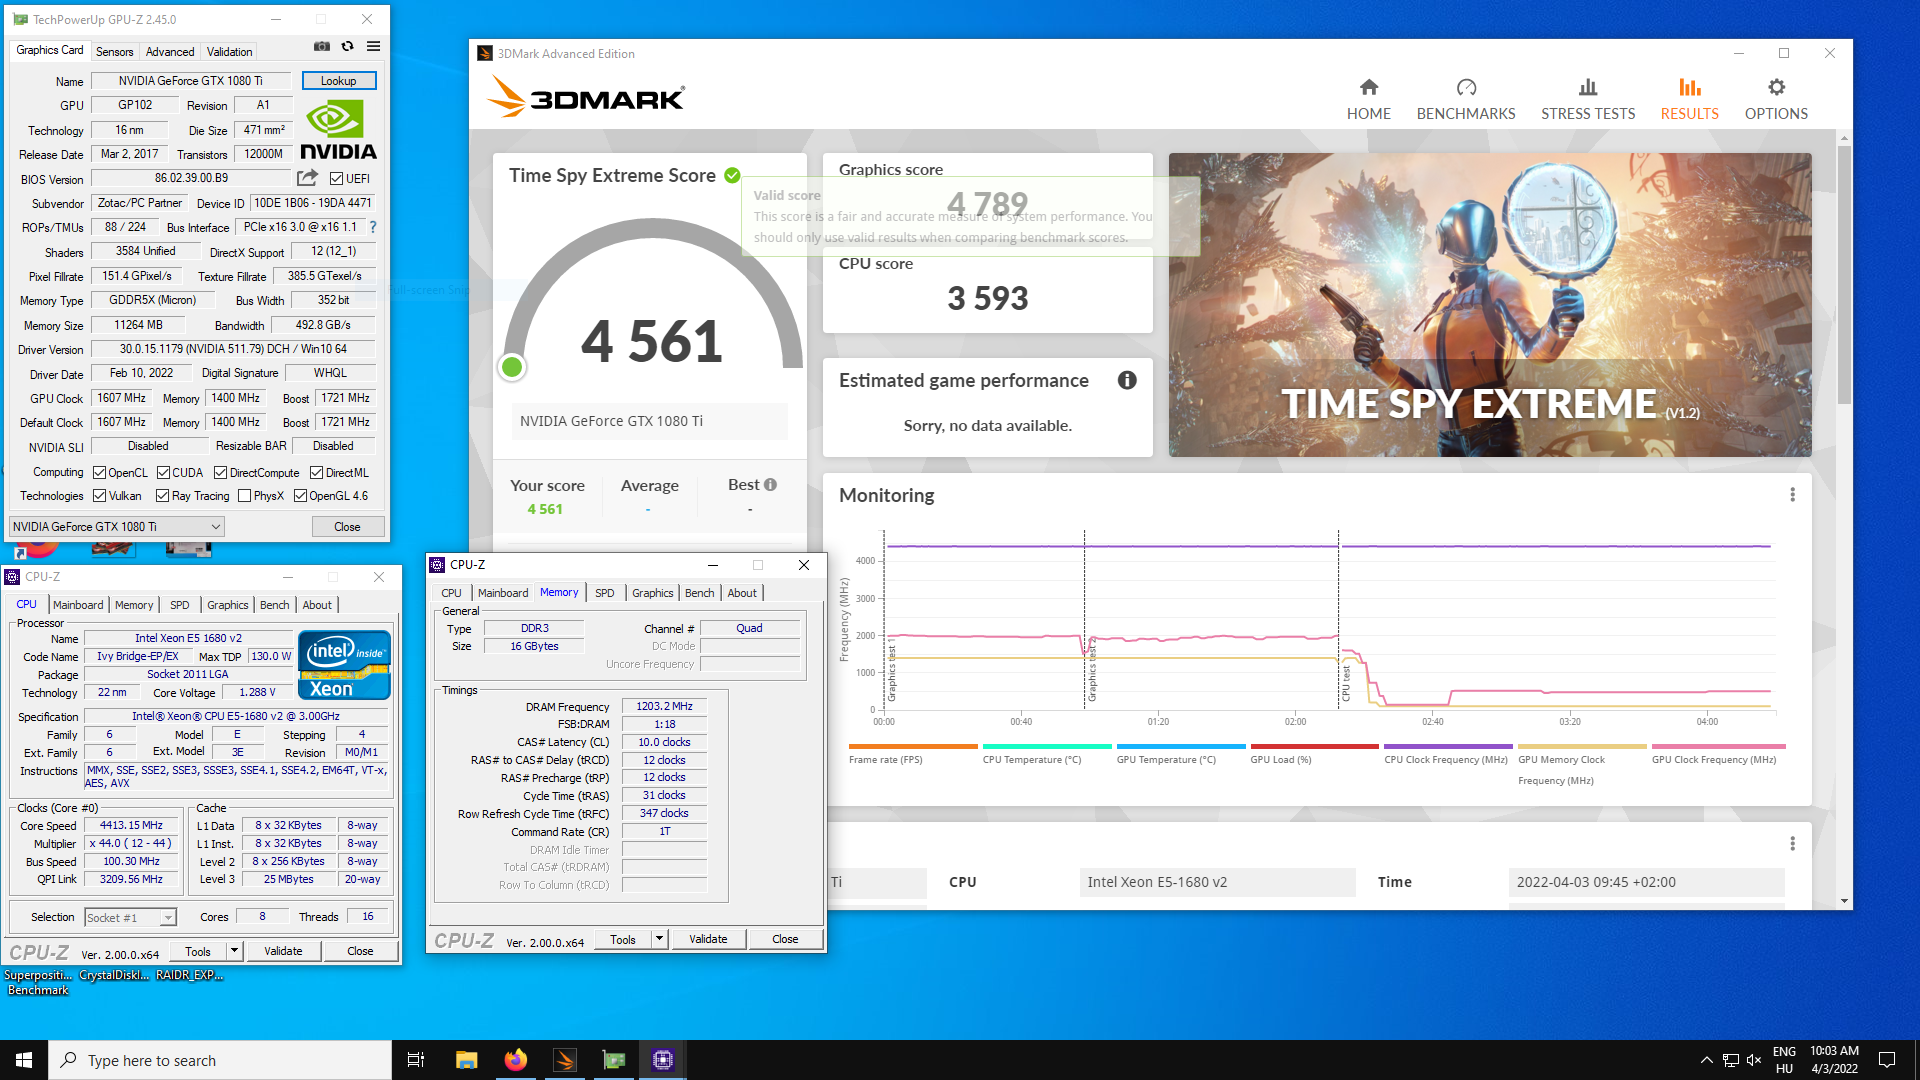Open Socket #1 selection dropdown
Screen dimensions: 1920x1080
click(130, 917)
